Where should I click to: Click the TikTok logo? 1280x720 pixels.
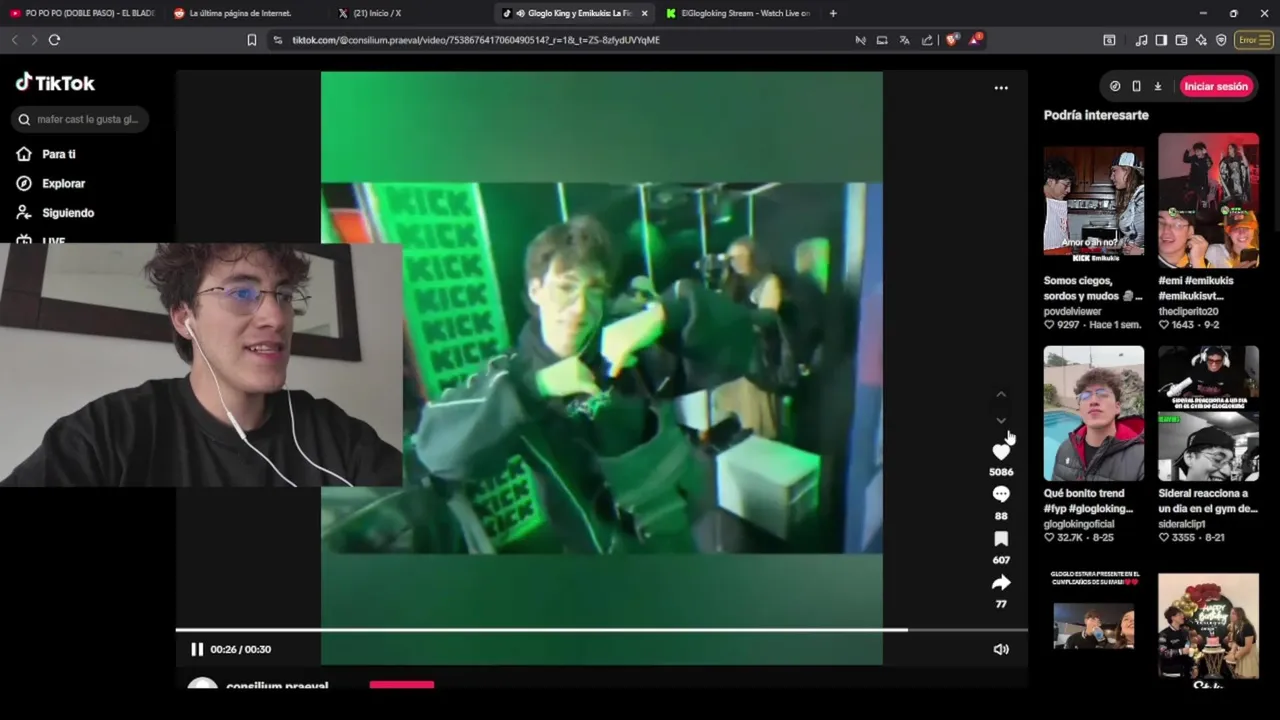(55, 83)
